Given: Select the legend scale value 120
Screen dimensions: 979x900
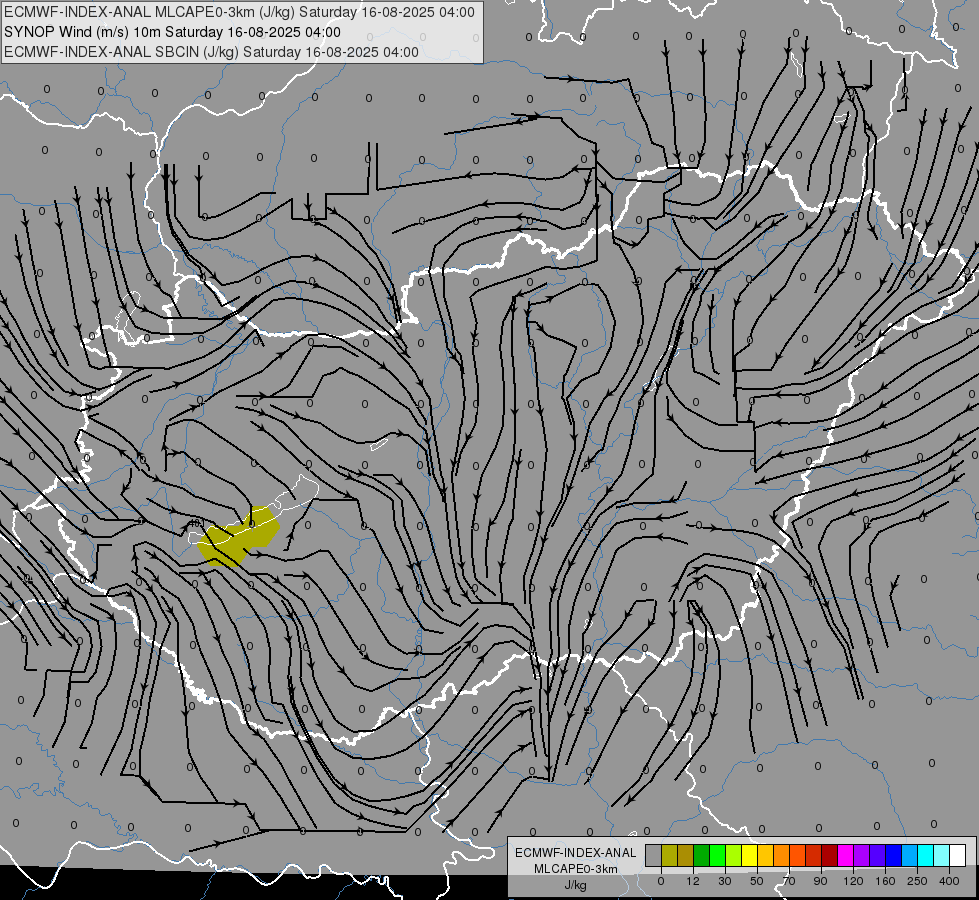Looking at the screenshot, I should tap(854, 881).
